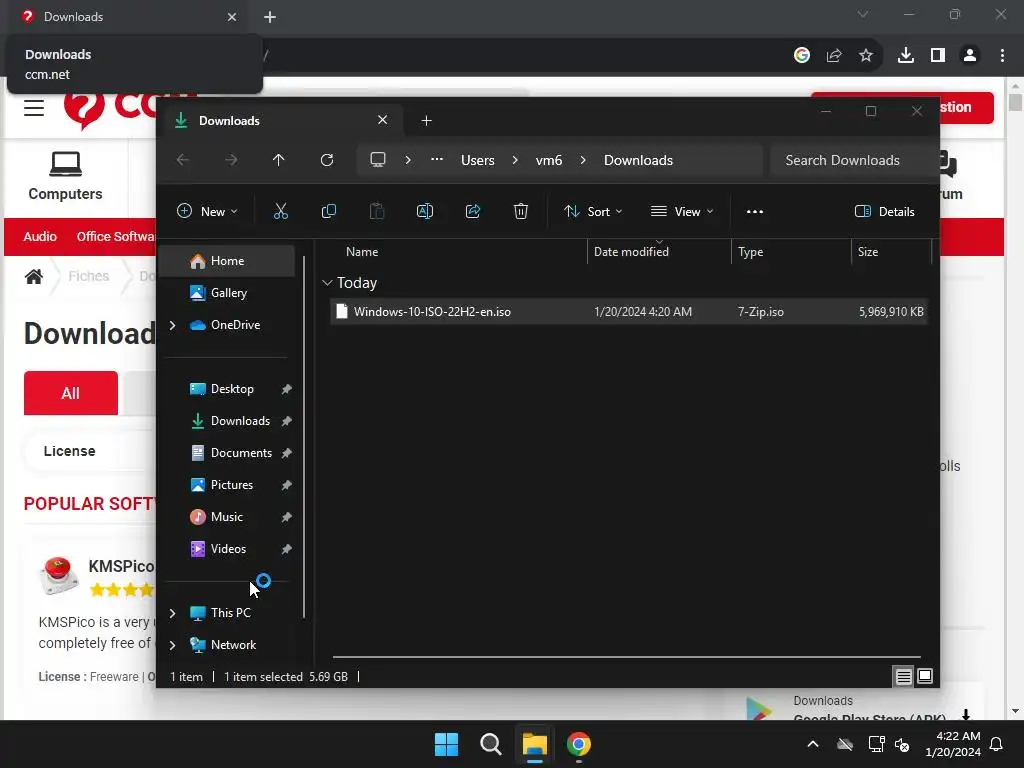The image size is (1024, 768).
Task: Click the Copy icon in File Explorer toolbar
Action: (328, 212)
